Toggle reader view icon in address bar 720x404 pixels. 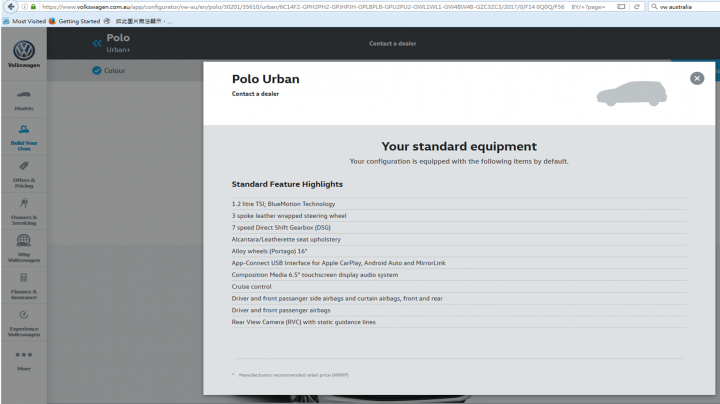pos(621,6)
